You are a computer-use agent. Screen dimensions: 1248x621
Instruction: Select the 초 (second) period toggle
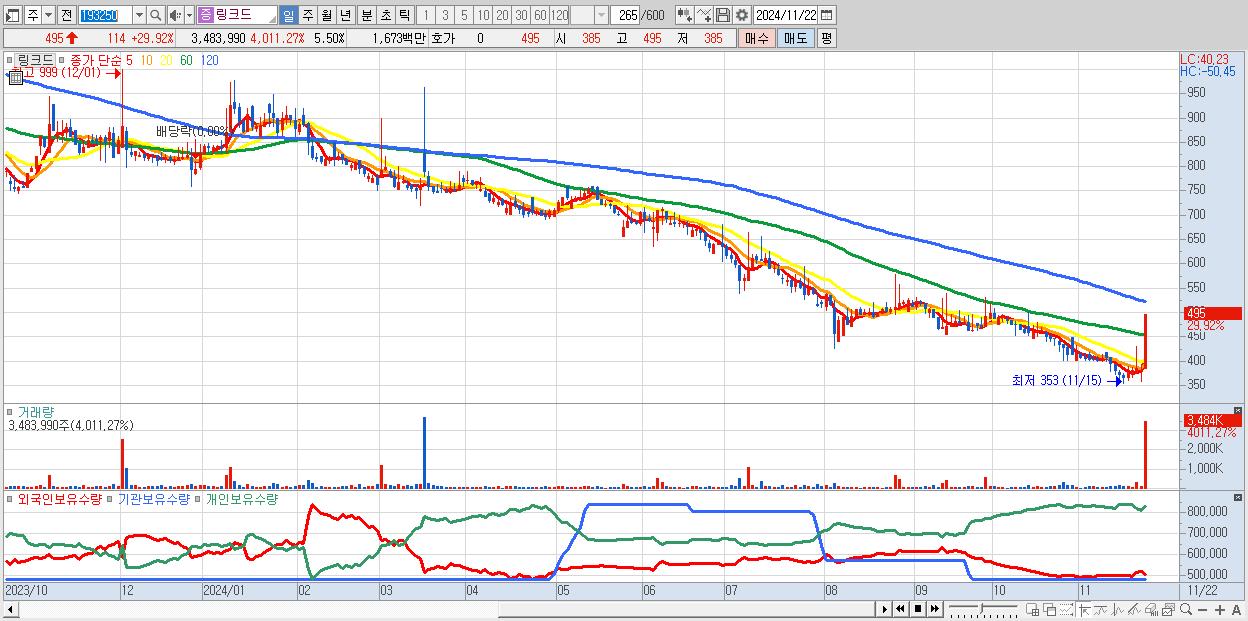coord(384,15)
